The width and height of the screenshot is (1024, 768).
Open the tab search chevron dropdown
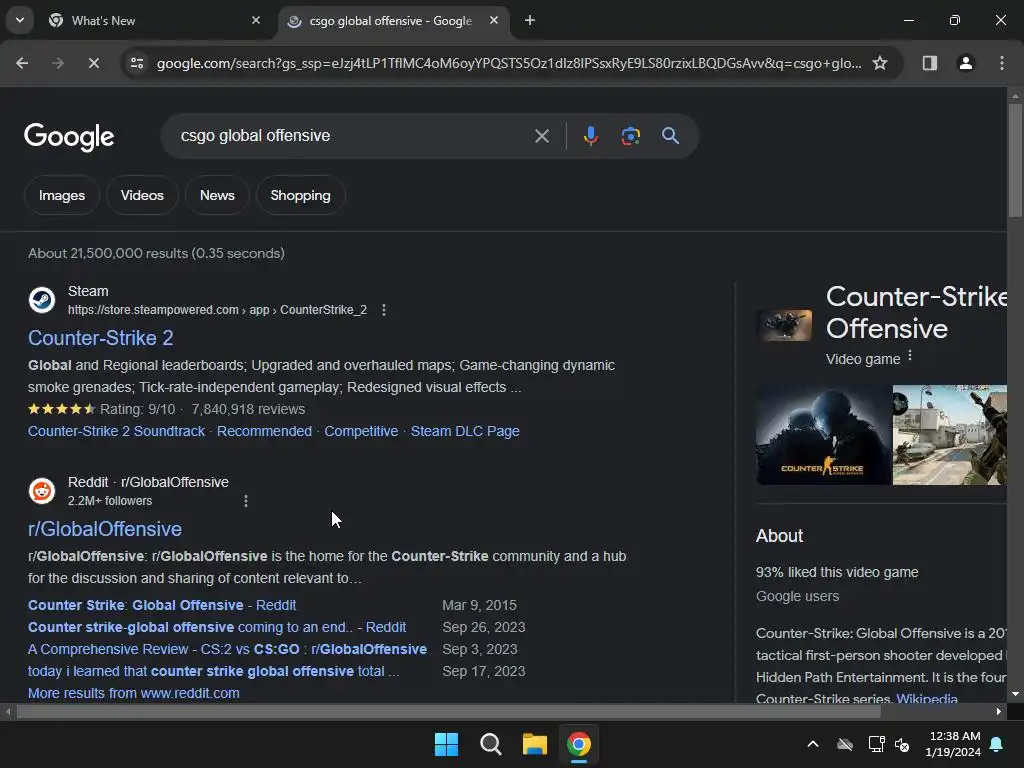(x=20, y=20)
